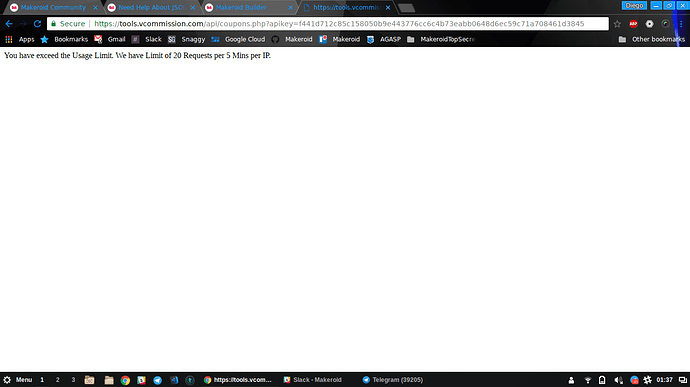
Task: Open the system Menu in the taskbar
Action: pyautogui.click(x=18, y=380)
